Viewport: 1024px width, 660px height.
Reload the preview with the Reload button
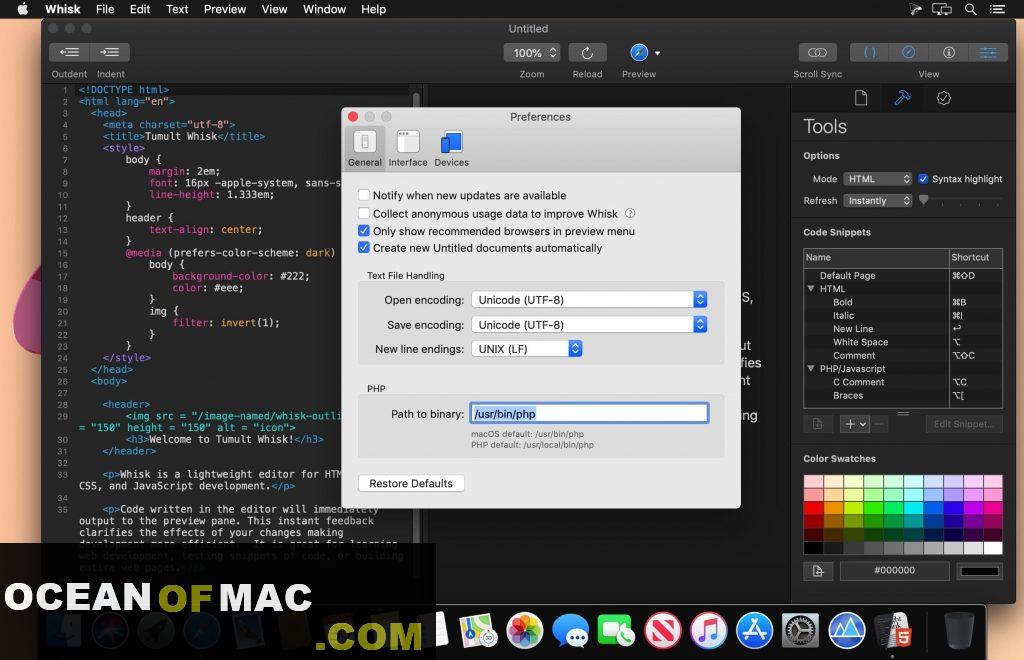click(587, 53)
